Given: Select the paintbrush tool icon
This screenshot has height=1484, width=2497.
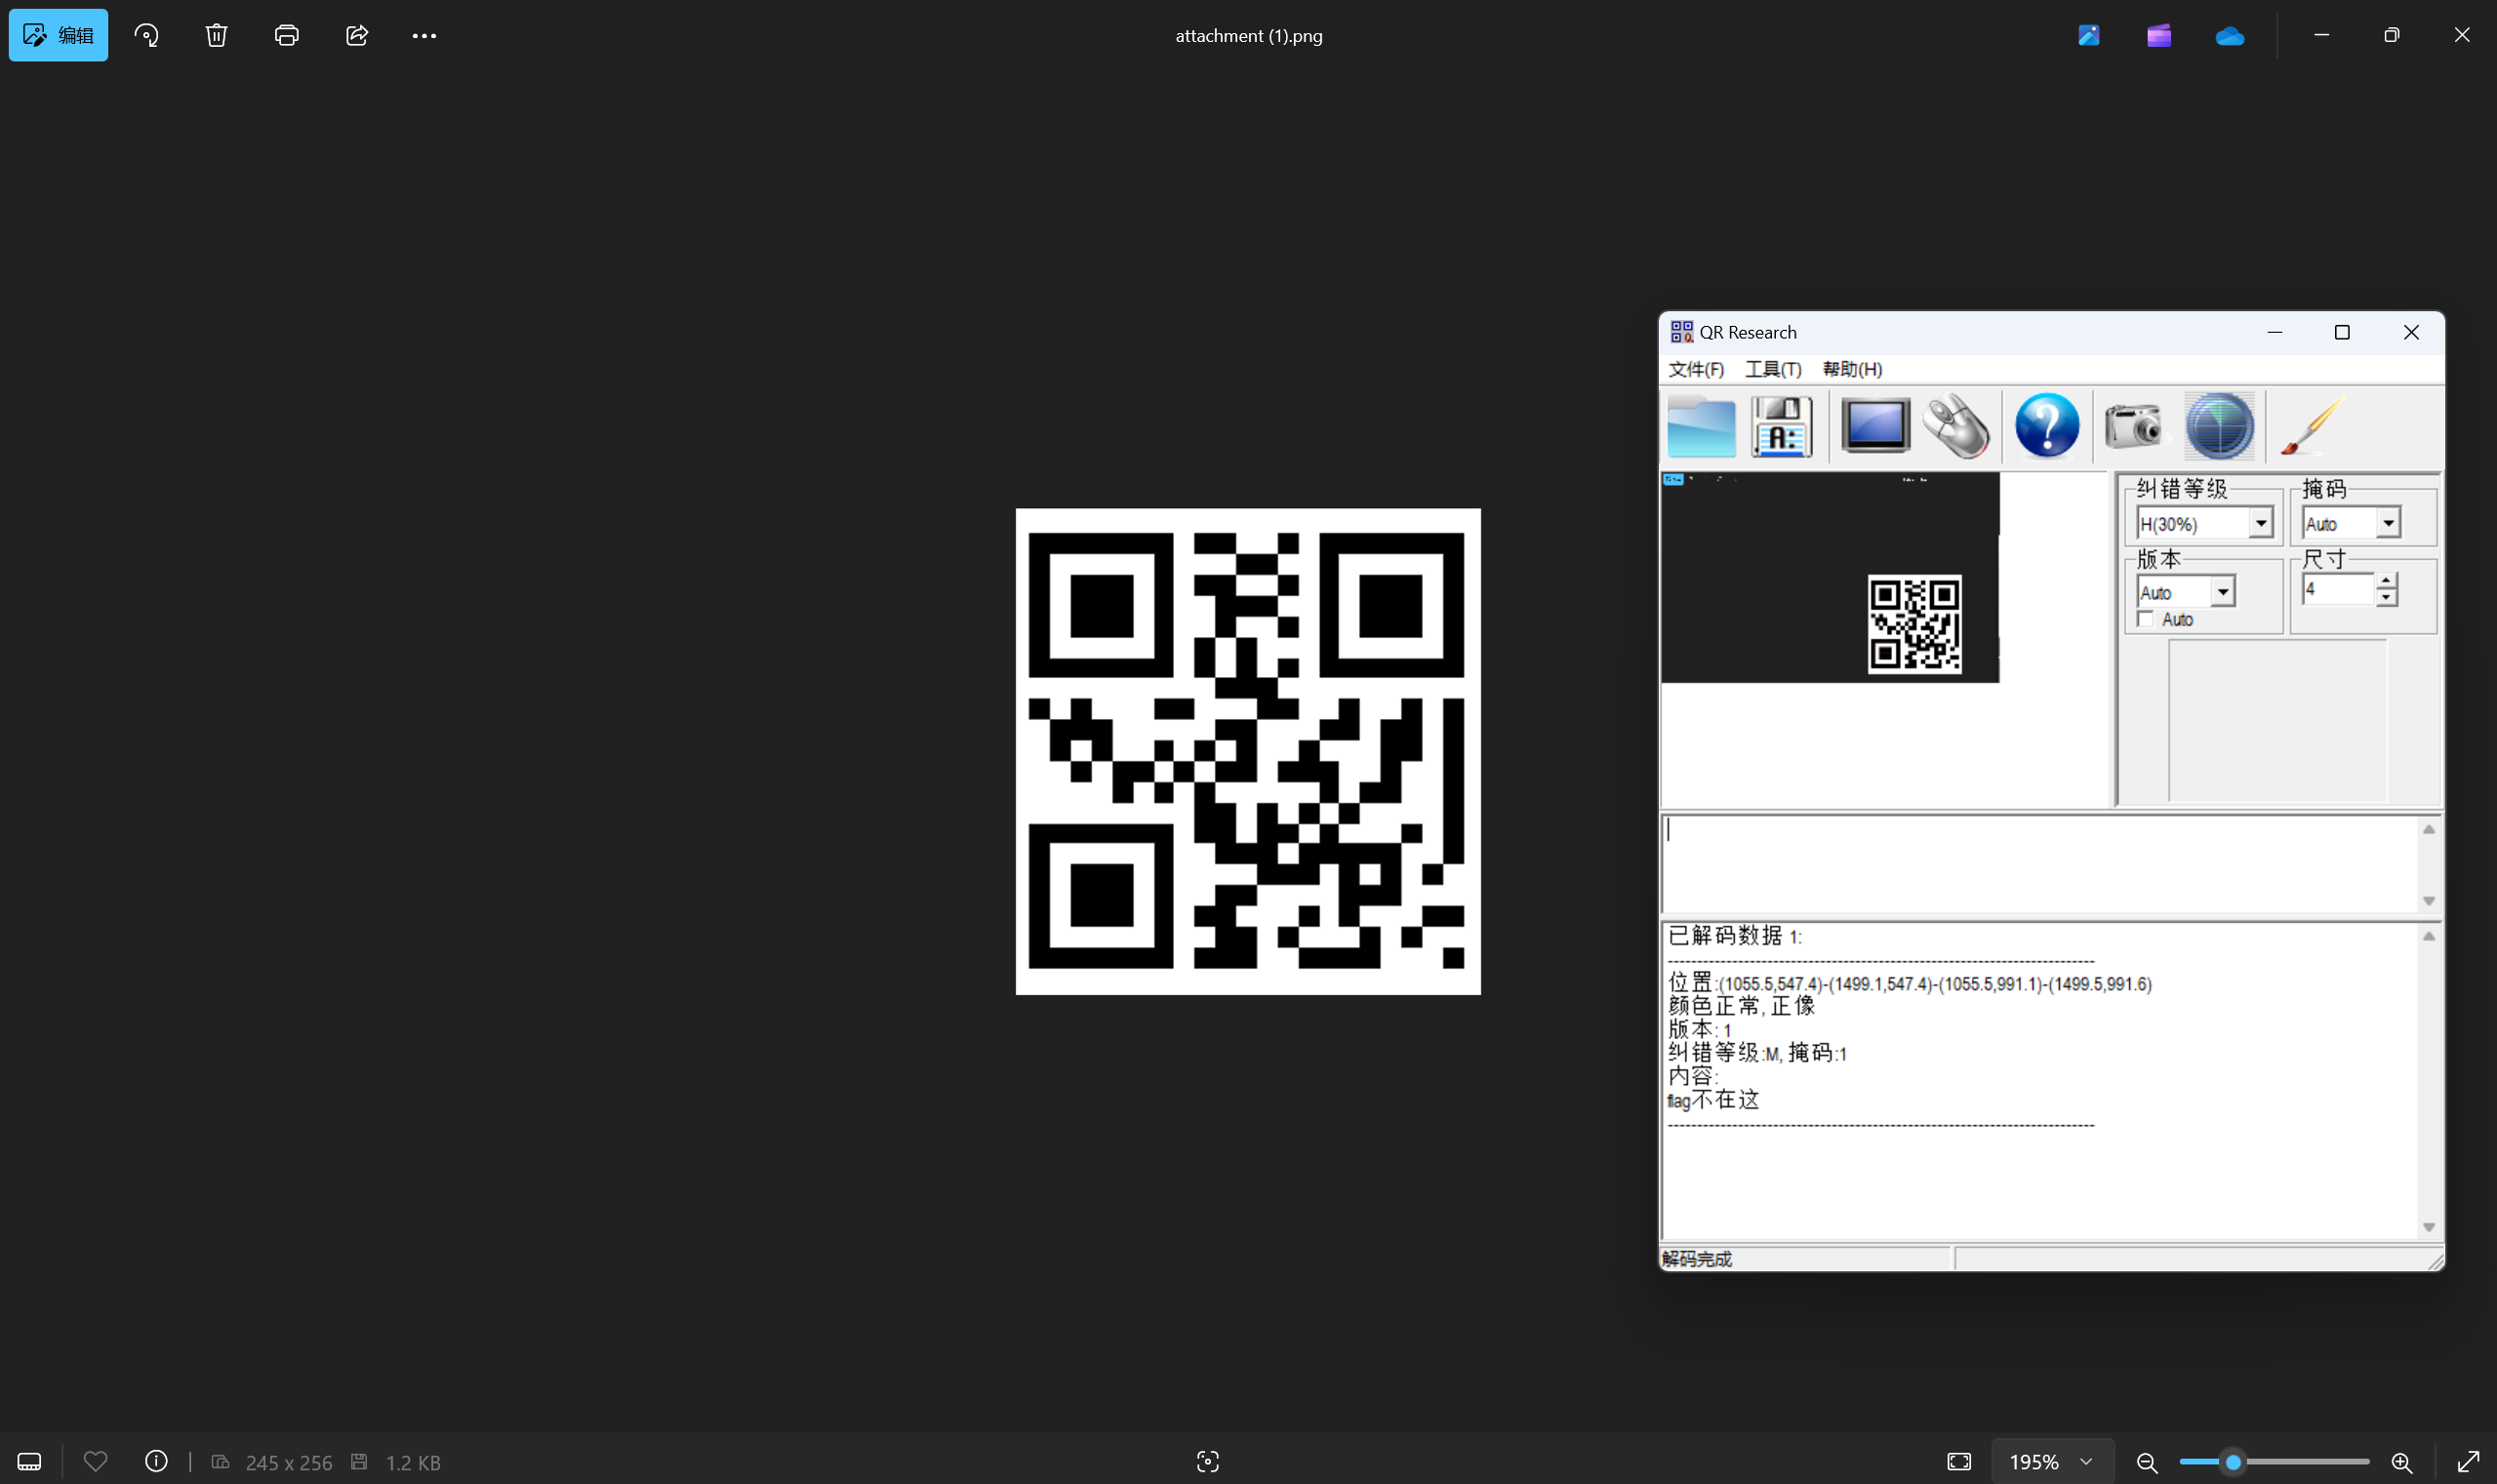Looking at the screenshot, I should pyautogui.click(x=2312, y=426).
